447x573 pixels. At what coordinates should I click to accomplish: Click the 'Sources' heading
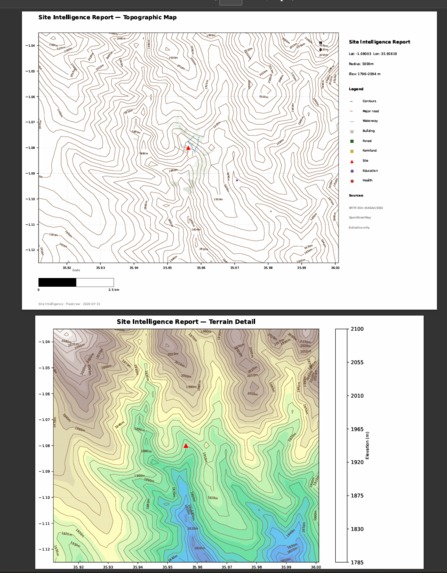356,196
